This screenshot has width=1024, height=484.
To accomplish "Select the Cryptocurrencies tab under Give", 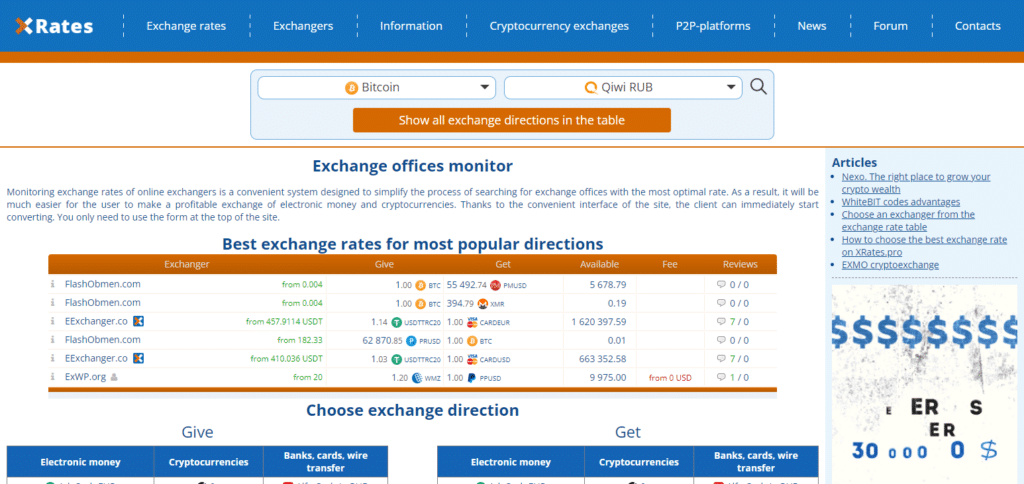I will (x=208, y=462).
